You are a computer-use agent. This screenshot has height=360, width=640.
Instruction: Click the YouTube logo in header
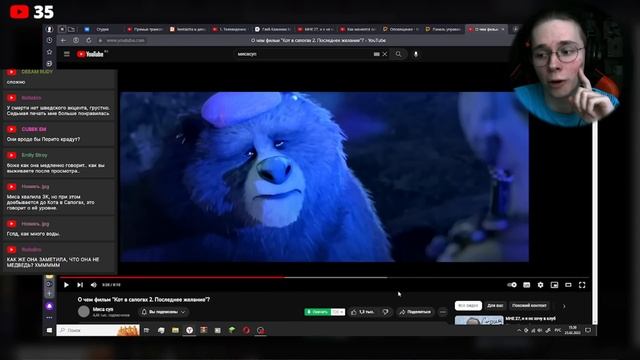90,54
